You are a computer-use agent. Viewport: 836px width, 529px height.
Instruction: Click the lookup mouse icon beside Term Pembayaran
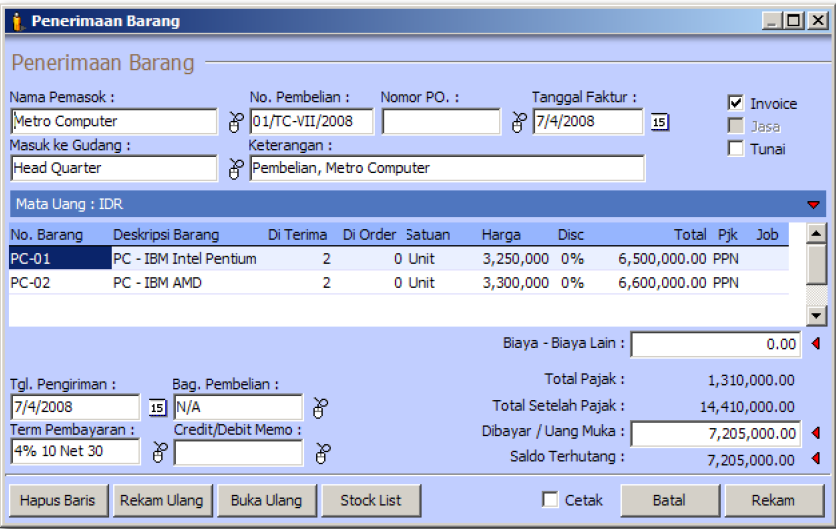[159, 452]
